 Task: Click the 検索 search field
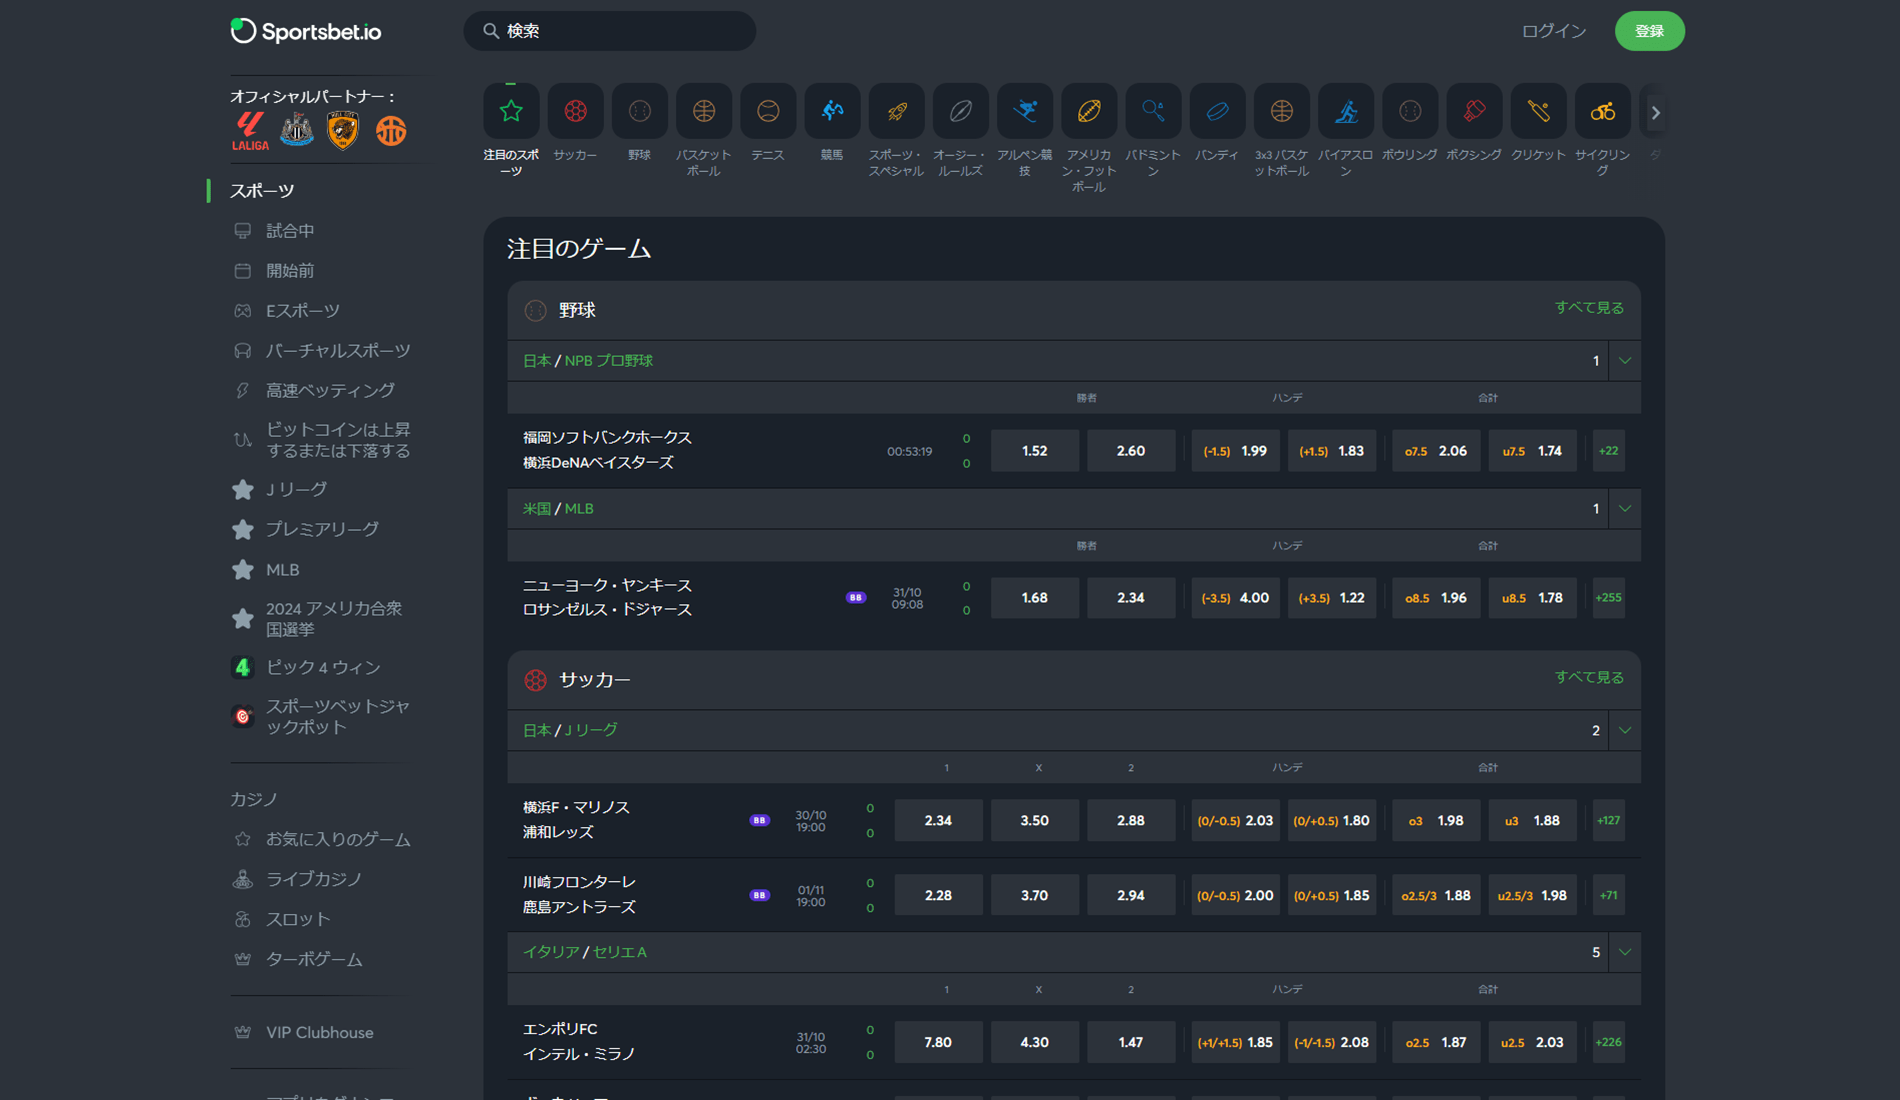610,31
